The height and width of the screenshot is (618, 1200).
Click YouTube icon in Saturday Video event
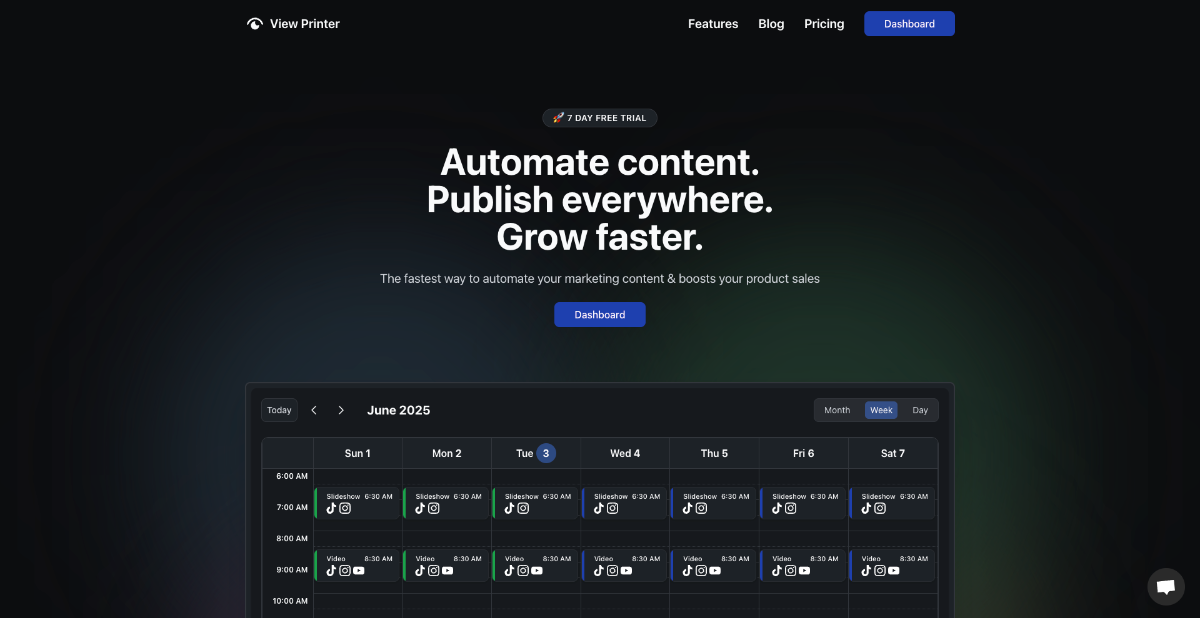tap(893, 571)
